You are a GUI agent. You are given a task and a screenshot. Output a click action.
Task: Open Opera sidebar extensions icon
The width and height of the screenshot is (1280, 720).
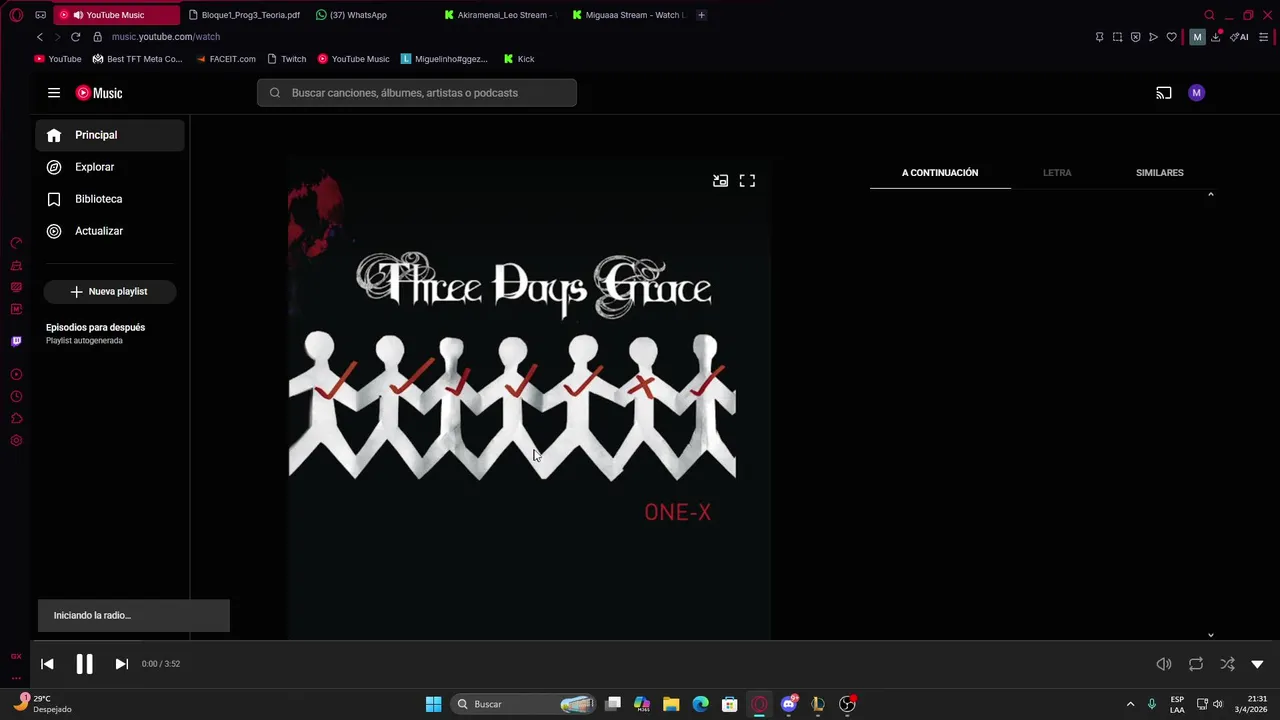pos(16,419)
